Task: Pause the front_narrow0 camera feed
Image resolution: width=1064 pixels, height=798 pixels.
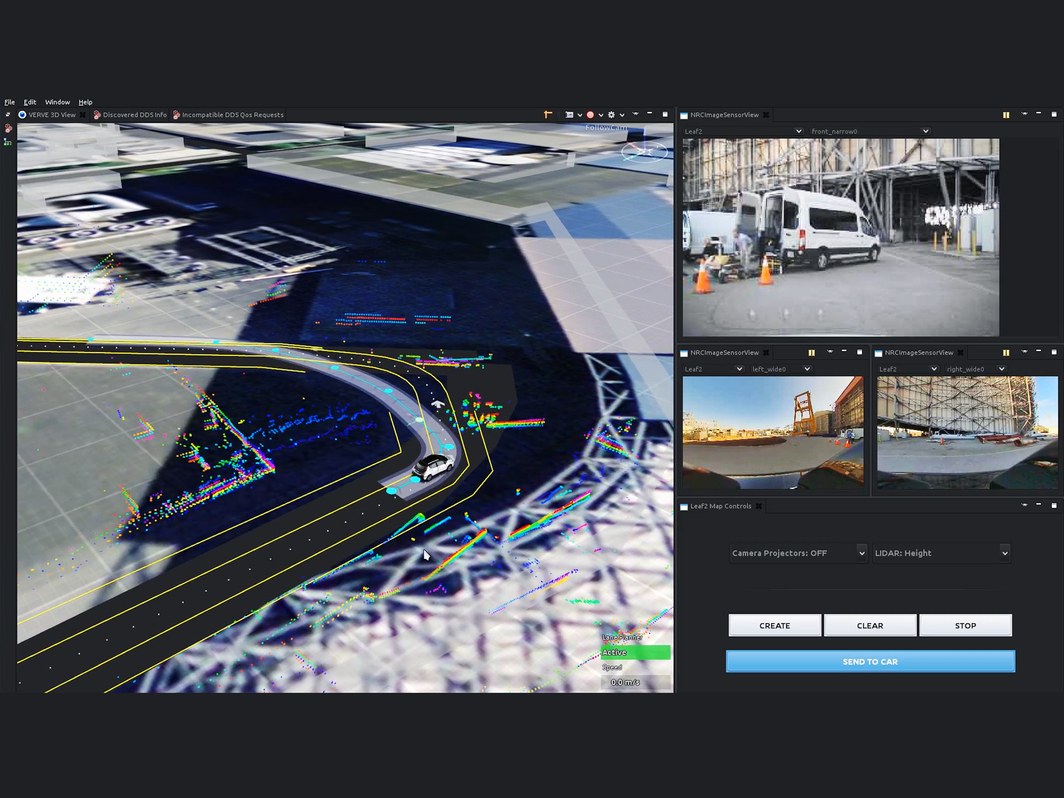Action: [1006, 115]
